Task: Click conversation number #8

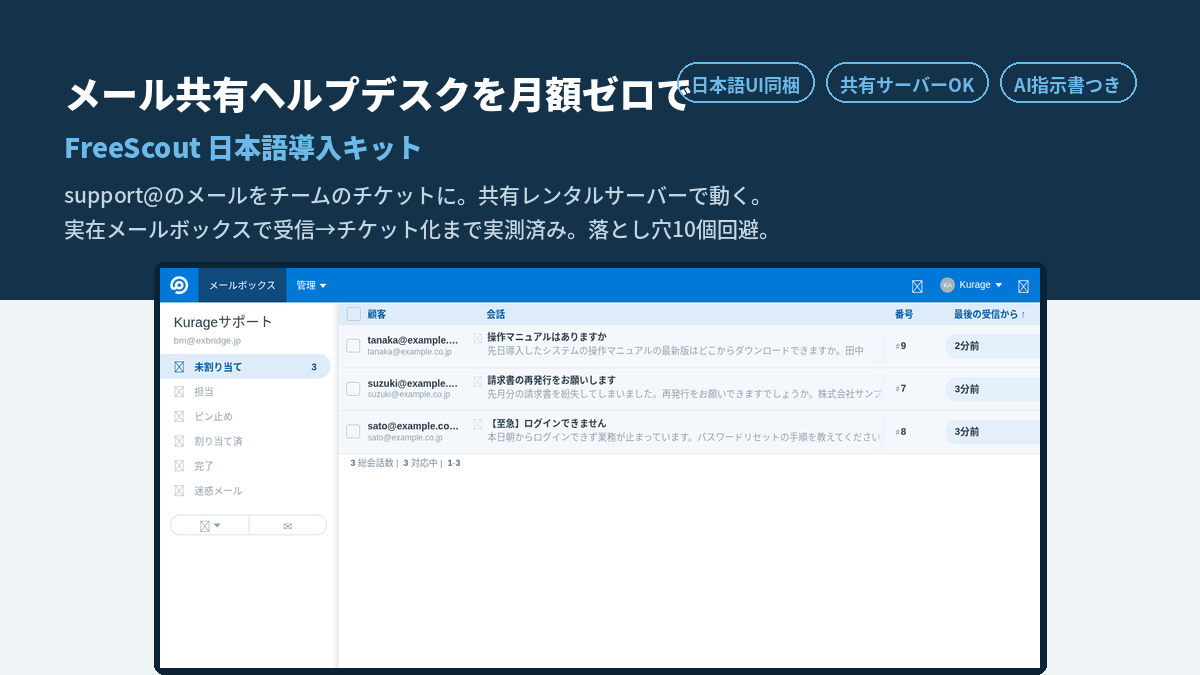Action: point(901,432)
